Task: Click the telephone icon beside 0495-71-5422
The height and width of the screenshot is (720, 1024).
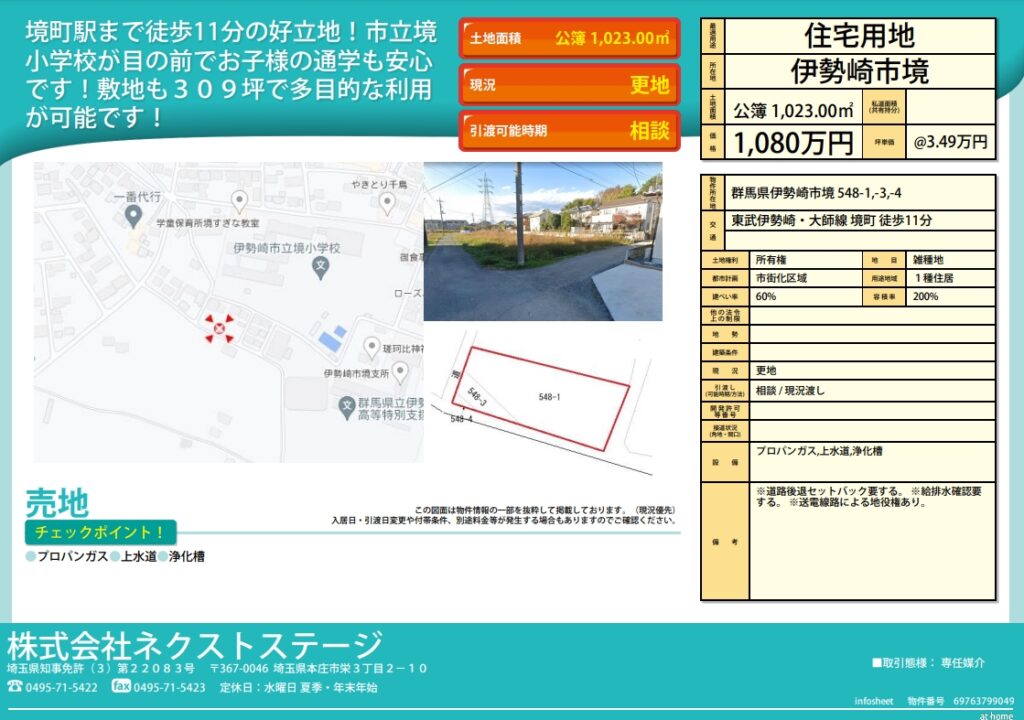Action: 15,687
